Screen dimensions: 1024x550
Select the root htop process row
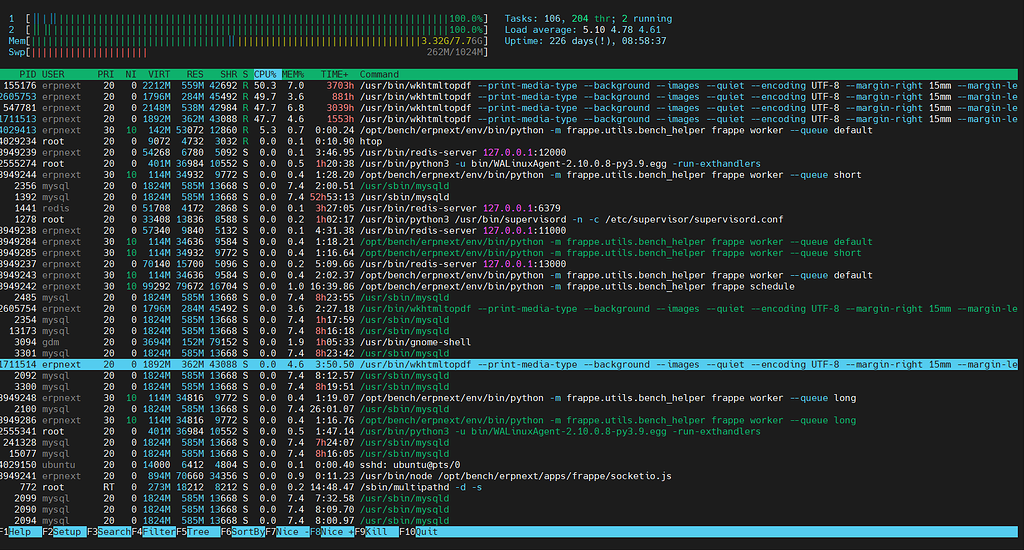click(509, 141)
